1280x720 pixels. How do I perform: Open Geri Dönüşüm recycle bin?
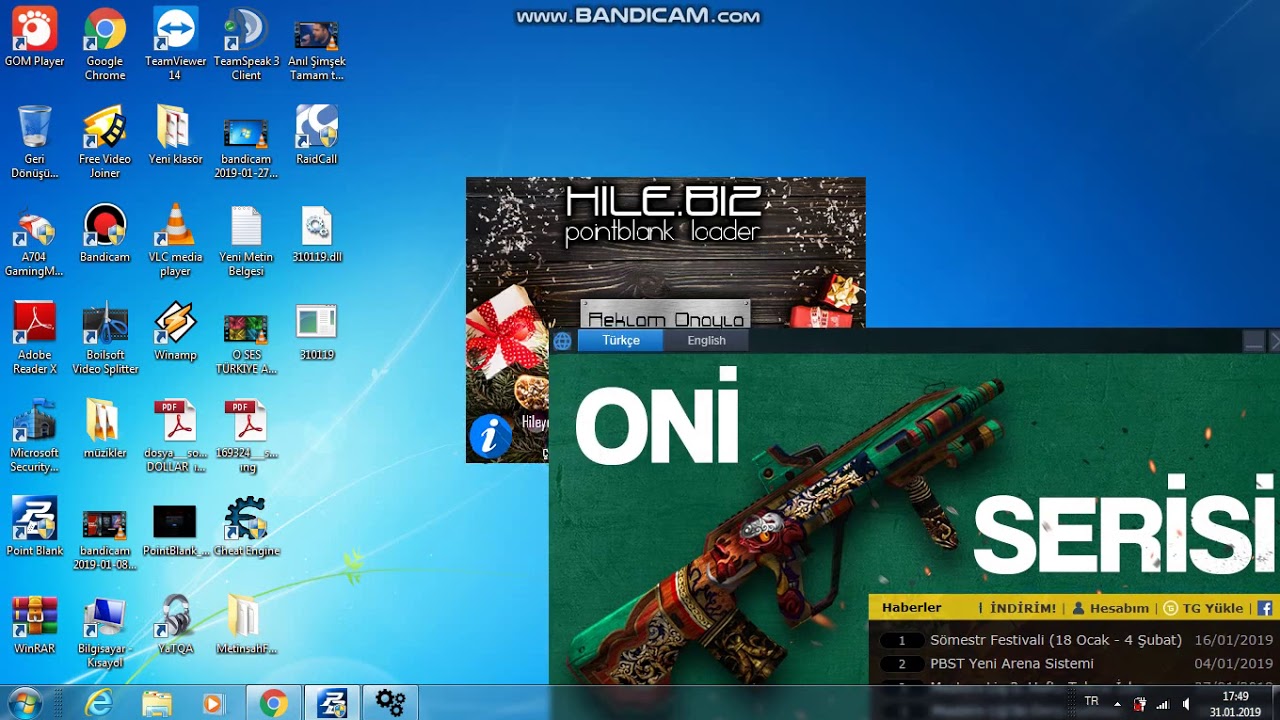[x=34, y=142]
